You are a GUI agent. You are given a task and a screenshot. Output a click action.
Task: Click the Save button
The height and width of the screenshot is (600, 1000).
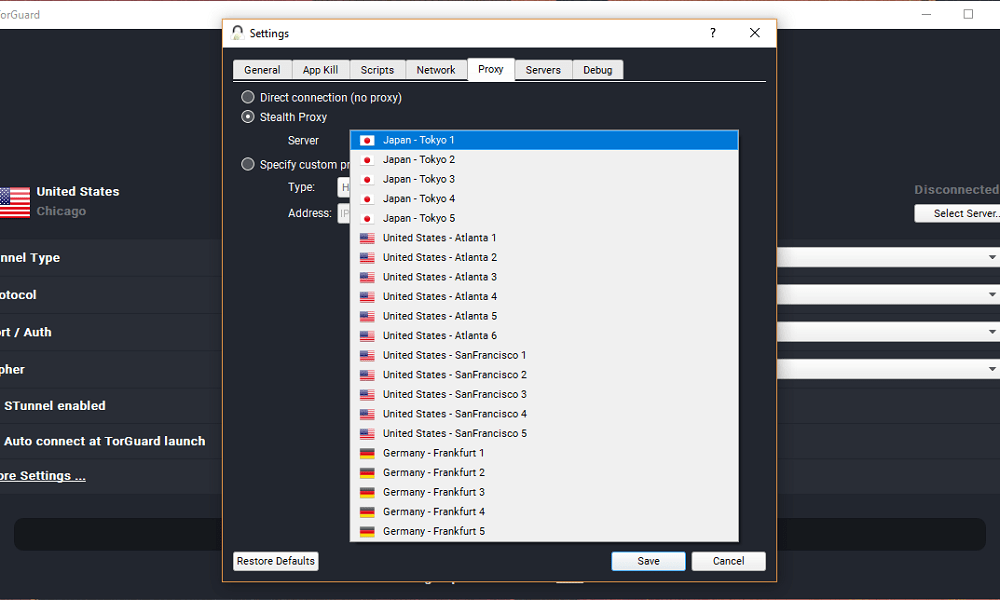[x=649, y=561]
